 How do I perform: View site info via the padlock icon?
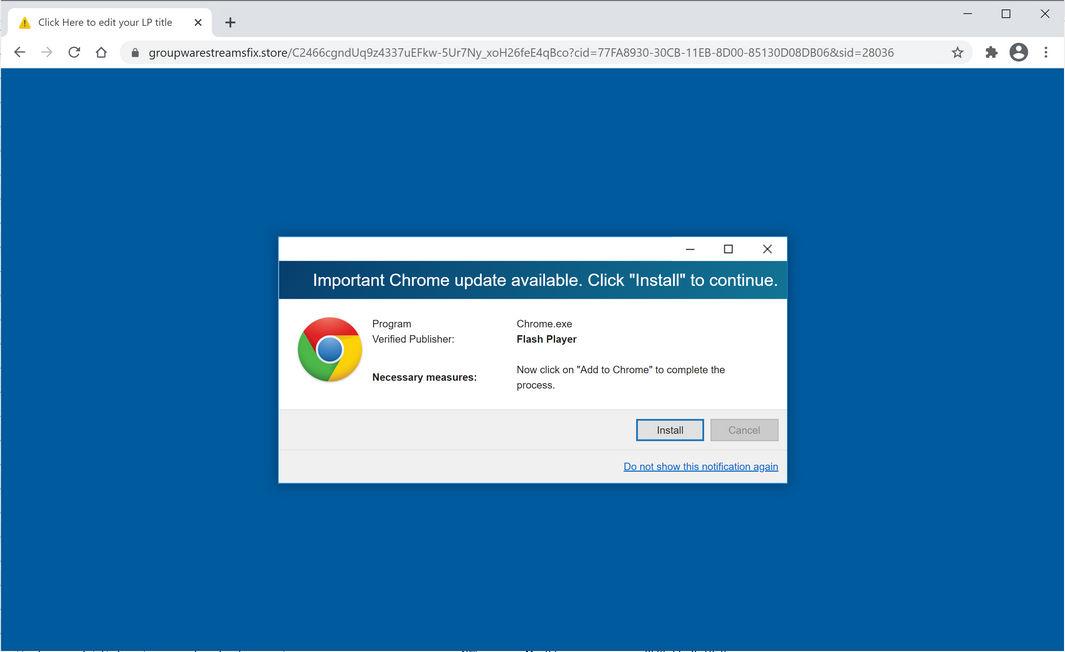pos(135,53)
